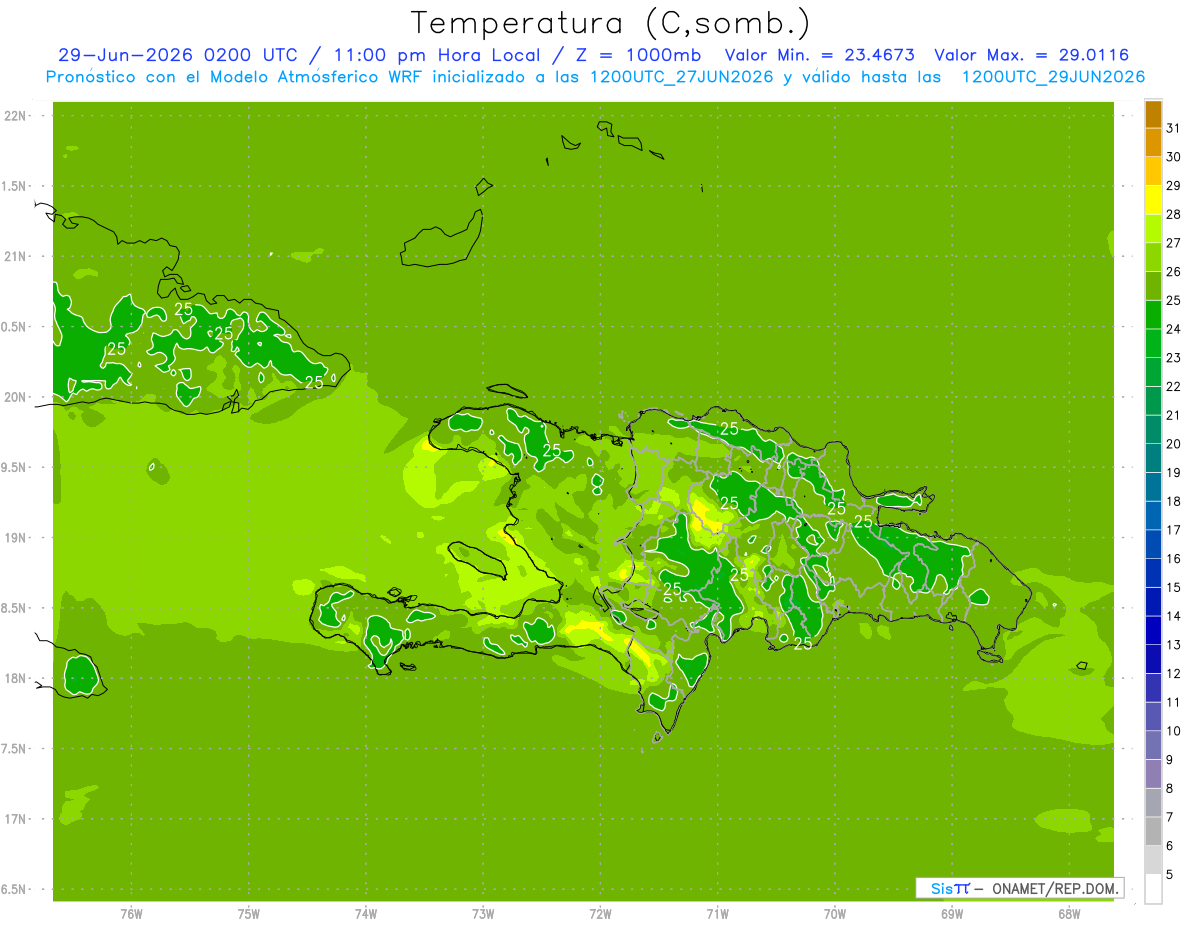Click the valid-until time '1200UTC_29JUN2026'
1200x927 pixels.
(x=1053, y=77)
